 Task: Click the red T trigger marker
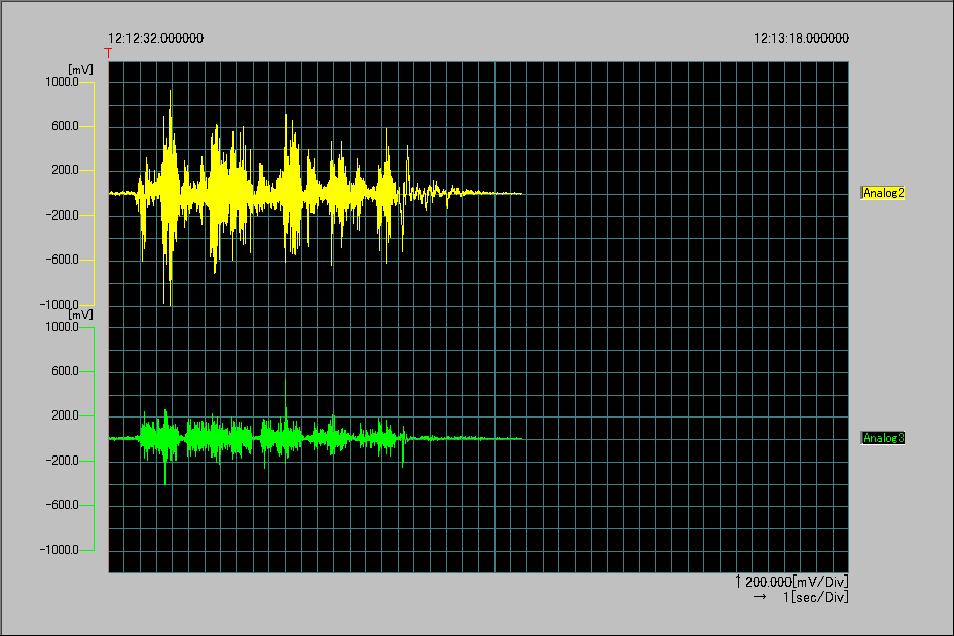tap(108, 54)
